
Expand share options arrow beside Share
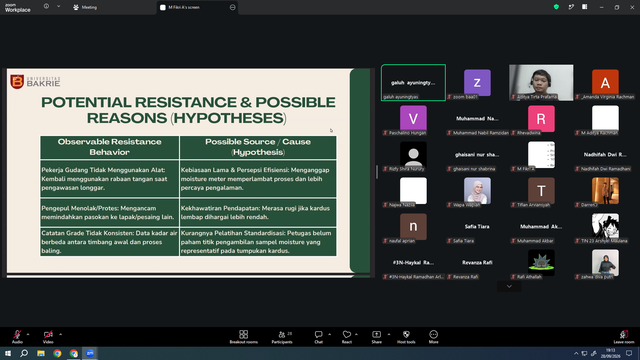[x=389, y=334]
